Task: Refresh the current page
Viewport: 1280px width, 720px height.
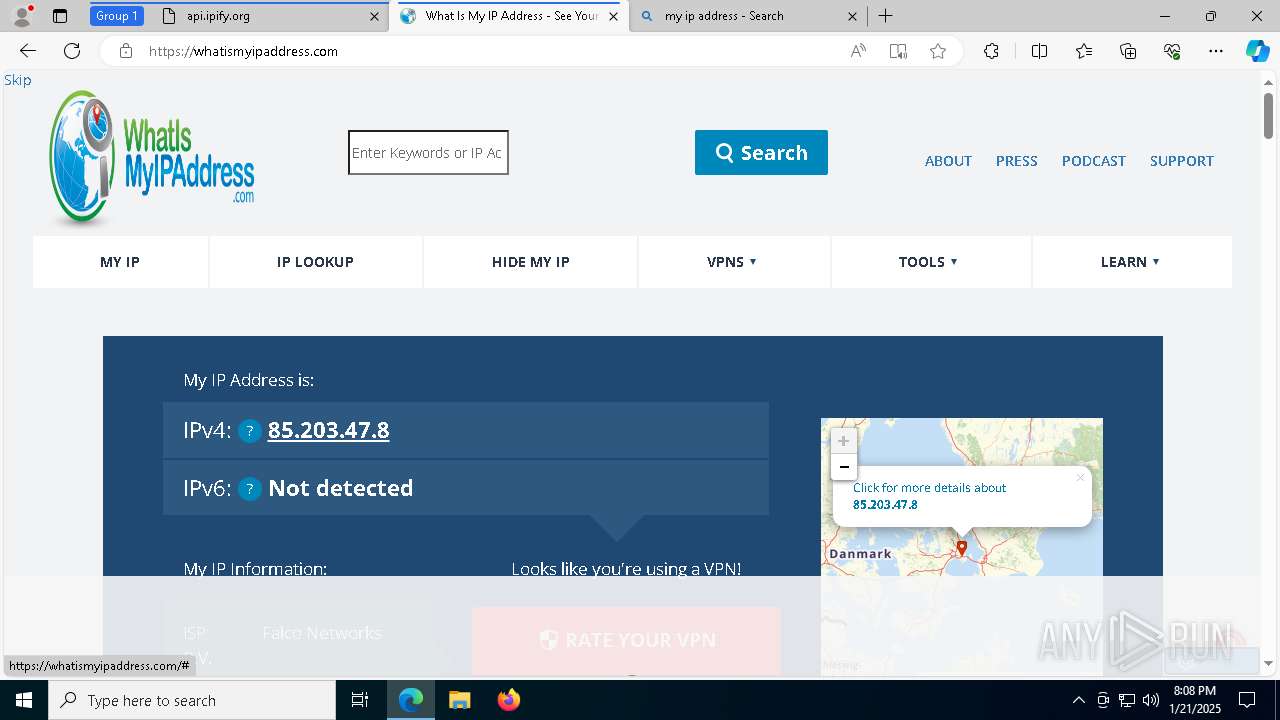Action: coord(72,51)
